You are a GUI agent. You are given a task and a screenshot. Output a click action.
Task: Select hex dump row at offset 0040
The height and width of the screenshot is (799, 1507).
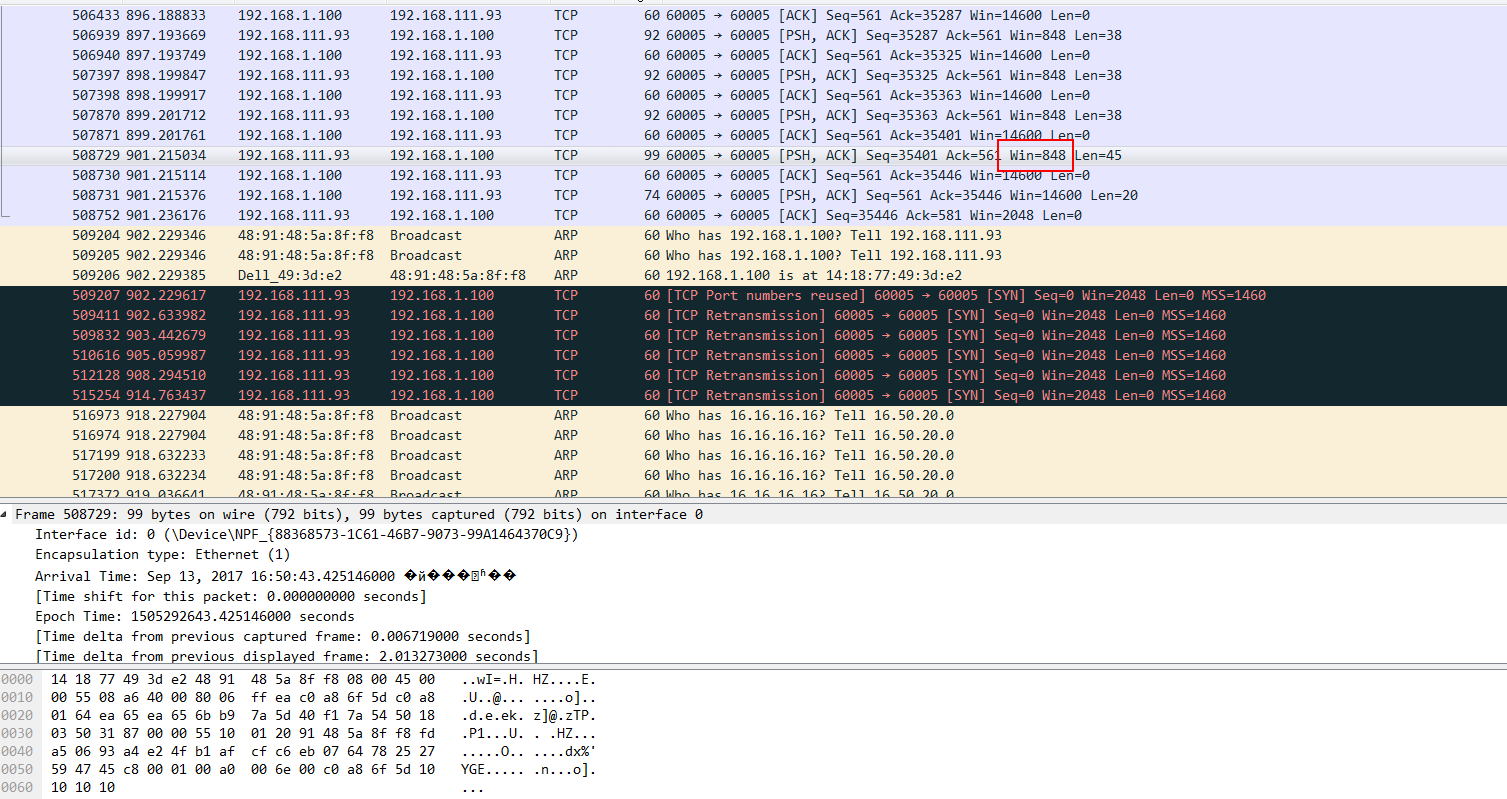click(x=300, y=751)
